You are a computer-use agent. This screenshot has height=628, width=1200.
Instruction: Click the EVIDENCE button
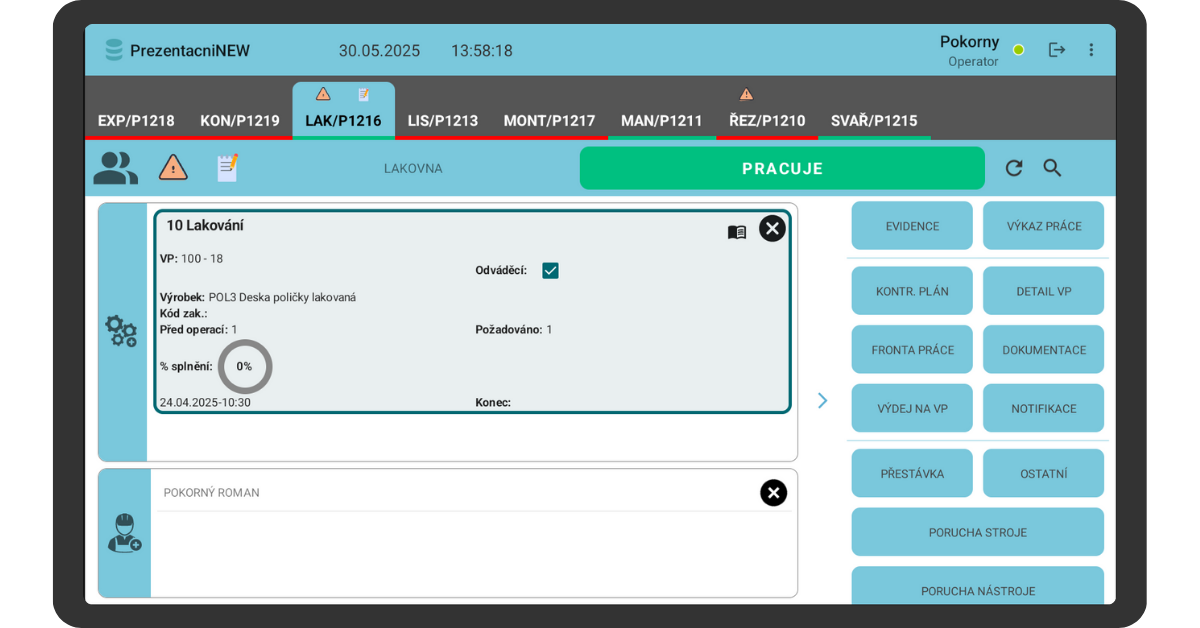[912, 226]
